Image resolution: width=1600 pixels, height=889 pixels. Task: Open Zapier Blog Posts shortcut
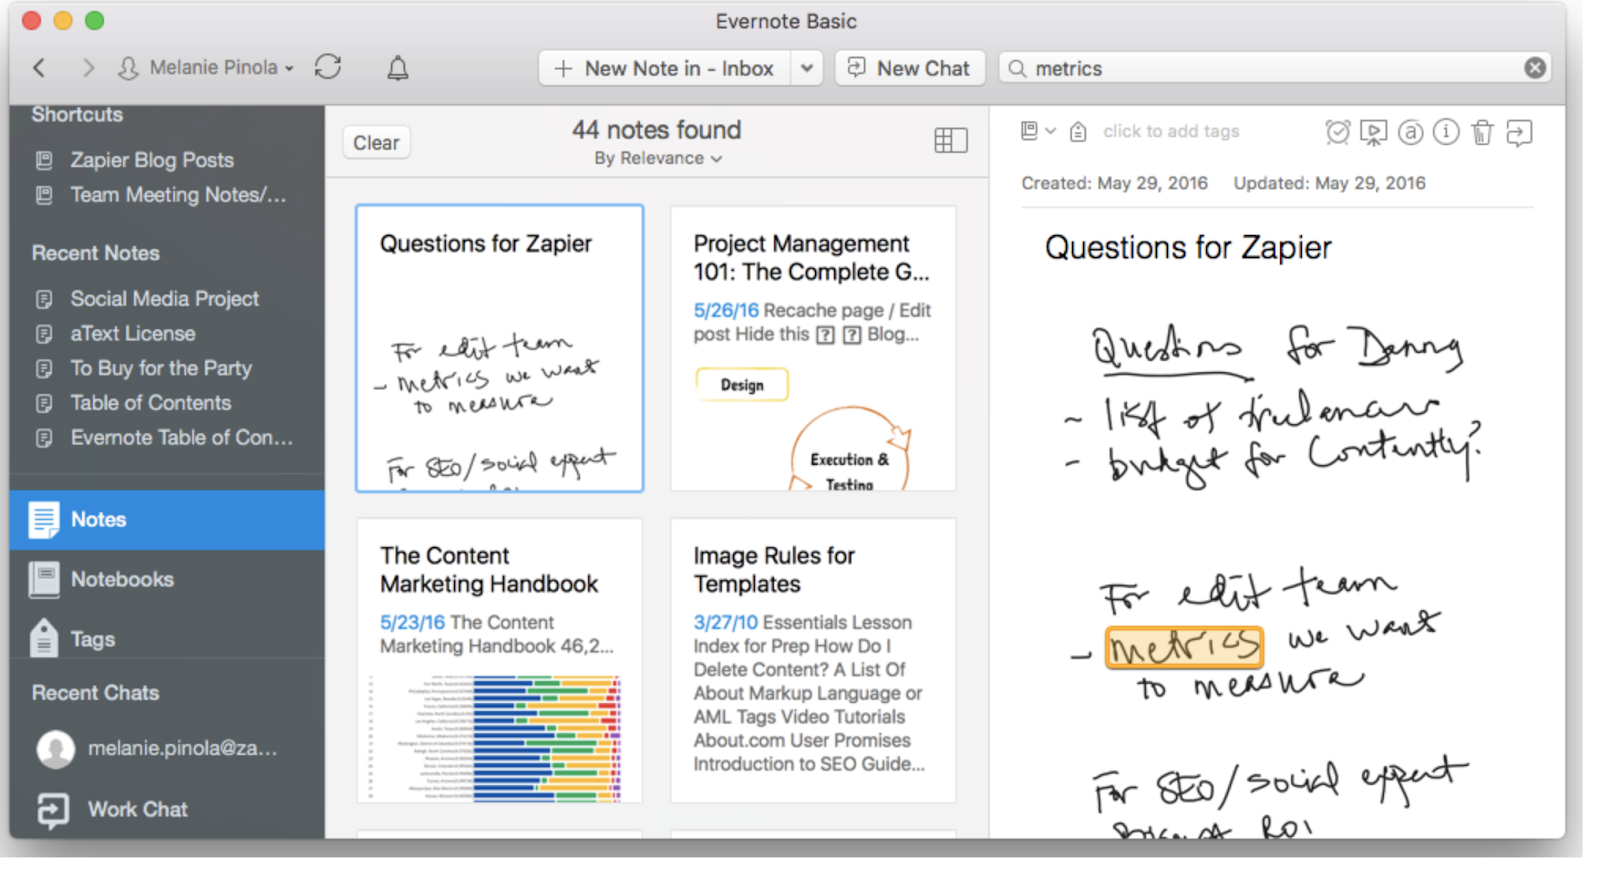(x=152, y=160)
